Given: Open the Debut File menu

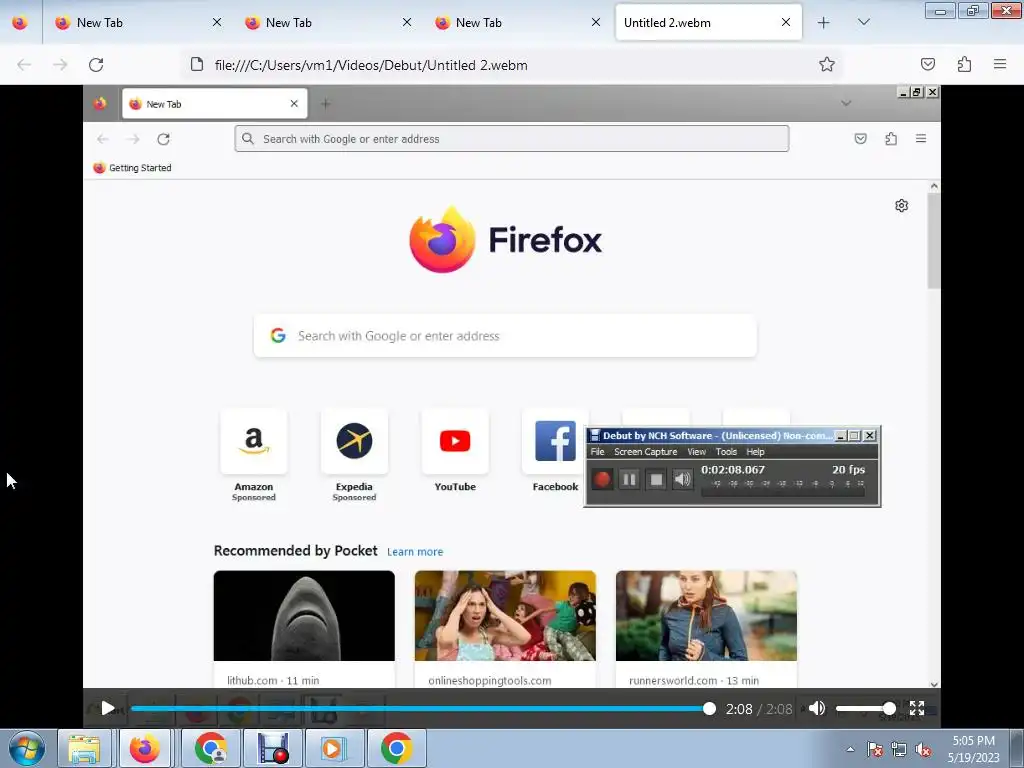Looking at the screenshot, I should click(597, 452).
